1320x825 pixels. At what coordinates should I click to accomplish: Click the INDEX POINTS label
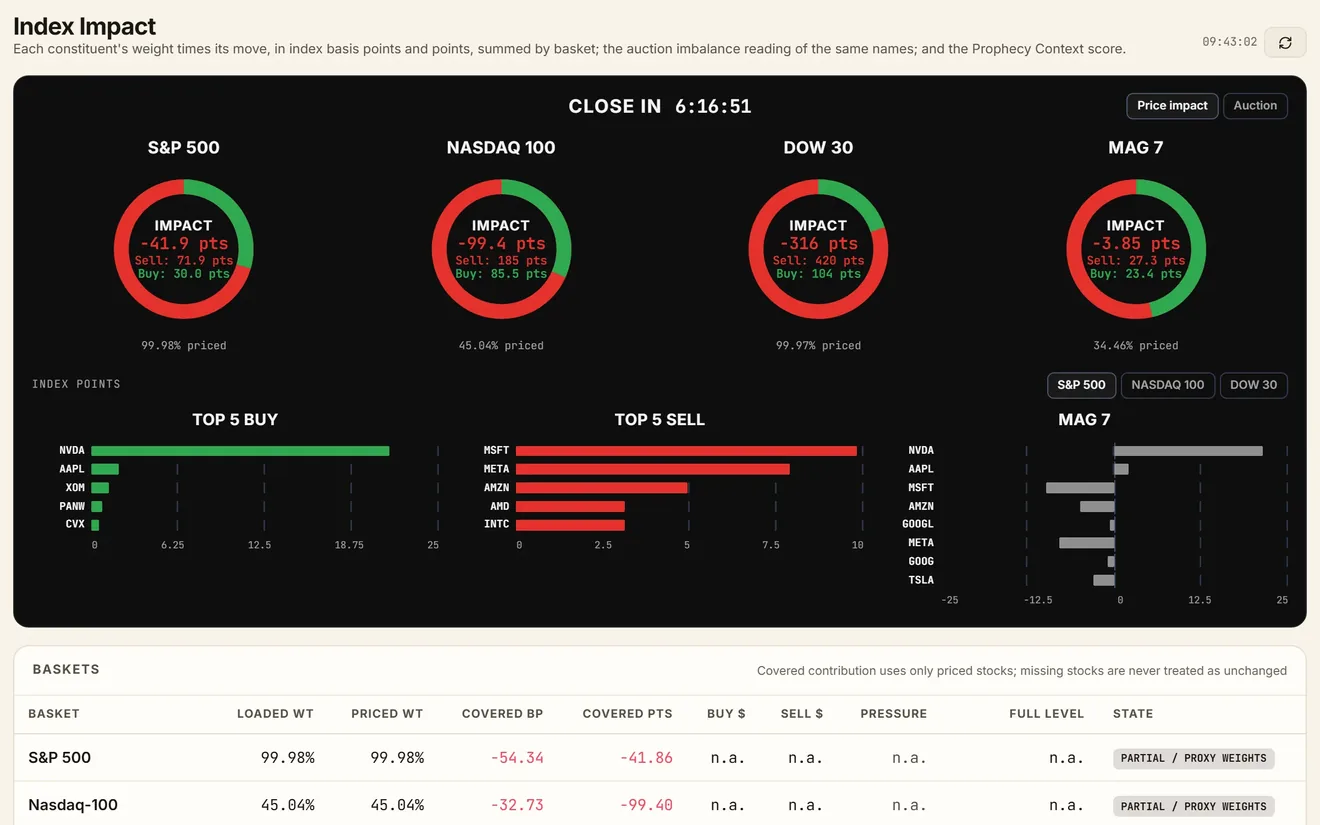[76, 384]
